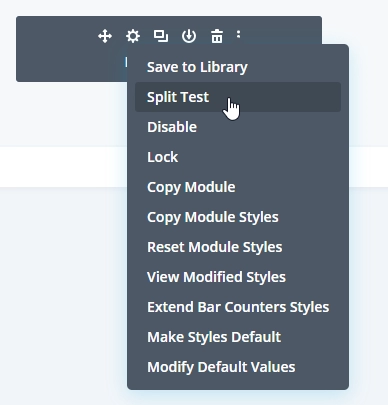388x405 pixels.
Task: Click Modify Default Values
Action: [238, 367]
